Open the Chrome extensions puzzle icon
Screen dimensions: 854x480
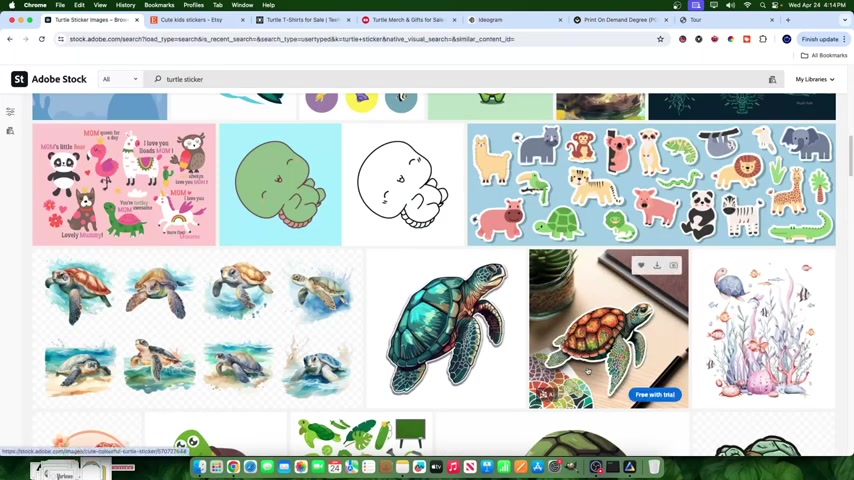tap(762, 39)
